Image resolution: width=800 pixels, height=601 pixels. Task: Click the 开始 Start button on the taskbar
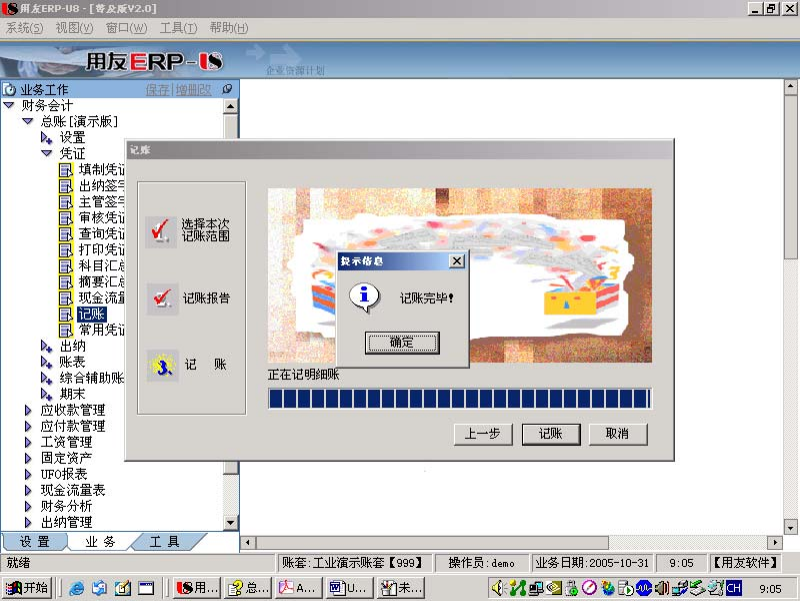(27, 588)
